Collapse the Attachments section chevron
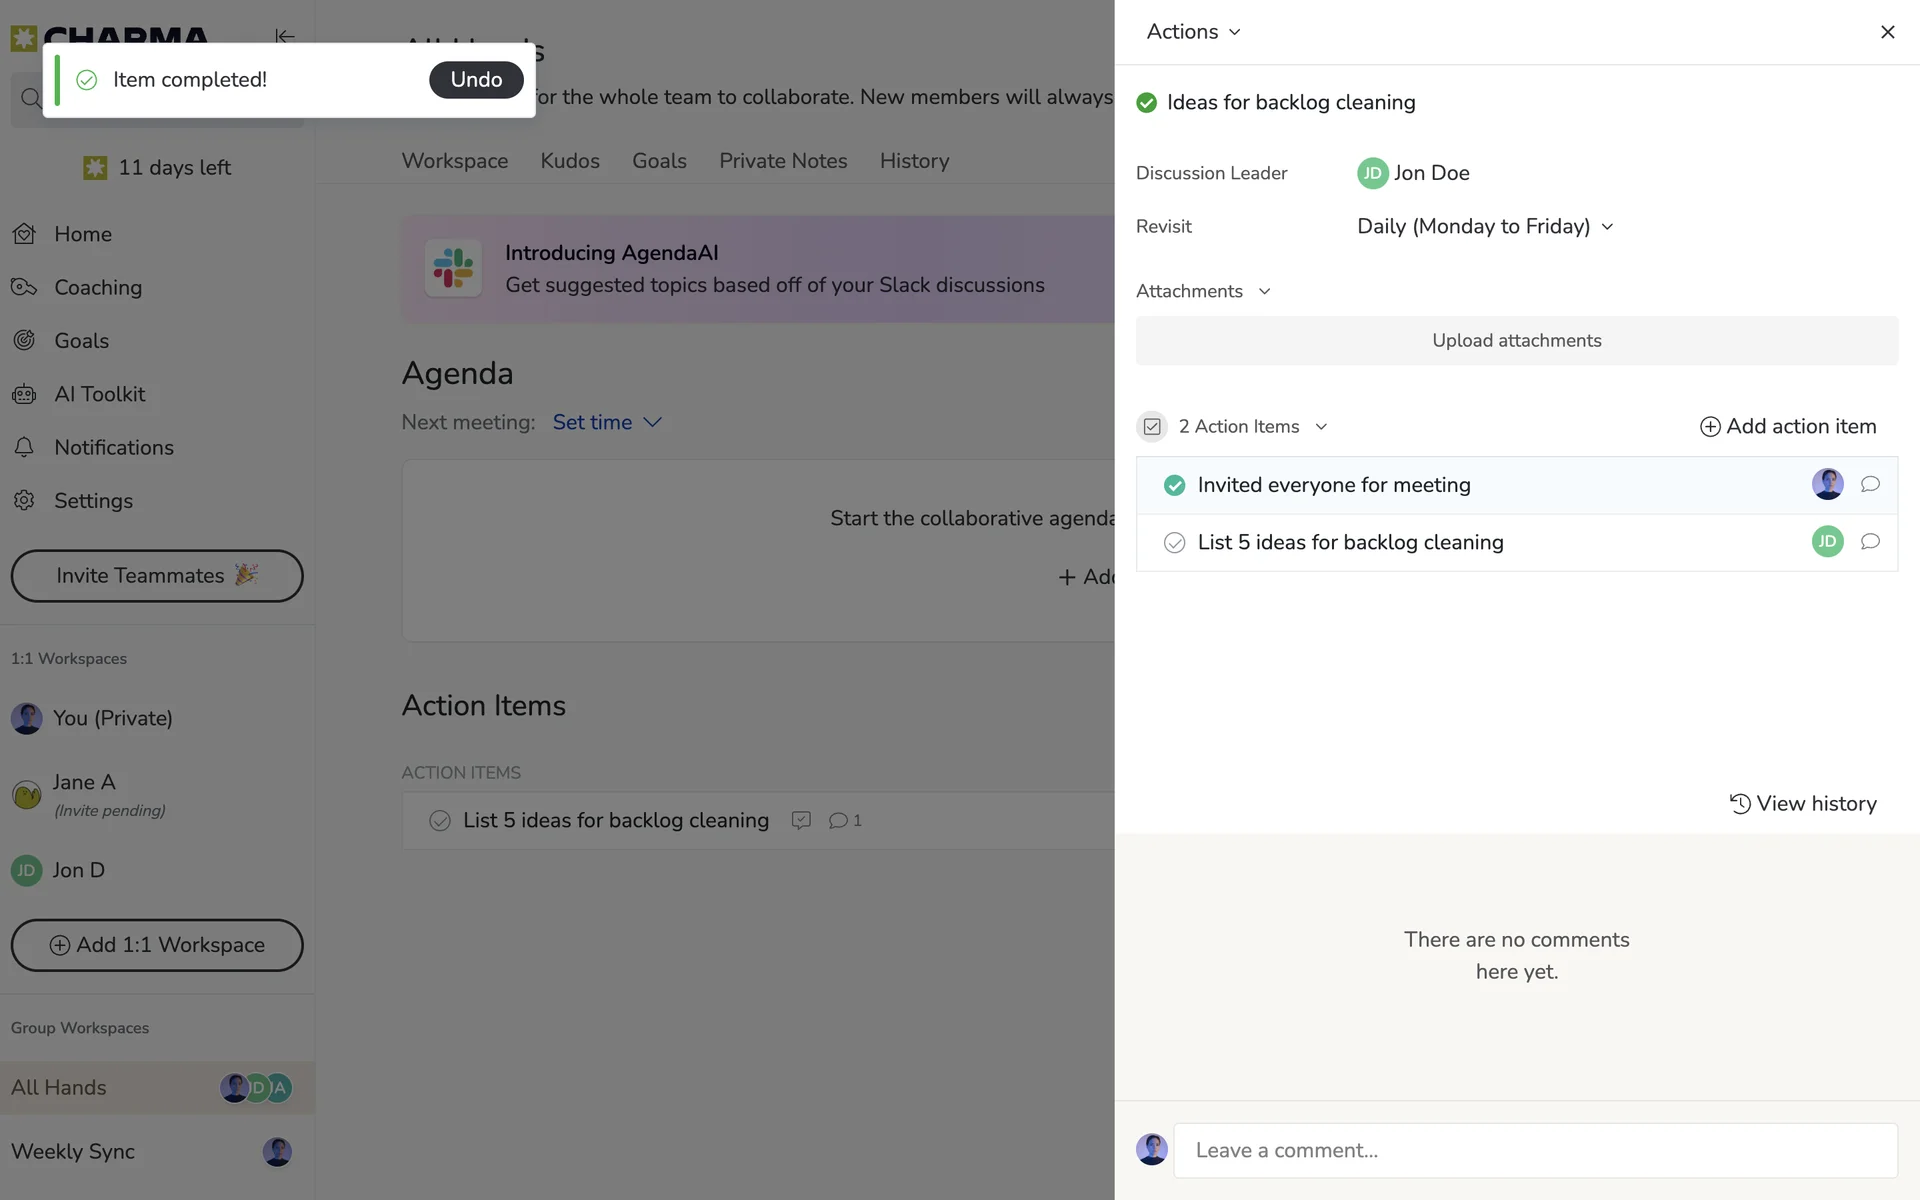This screenshot has height=1200, width=1920. [x=1264, y=292]
